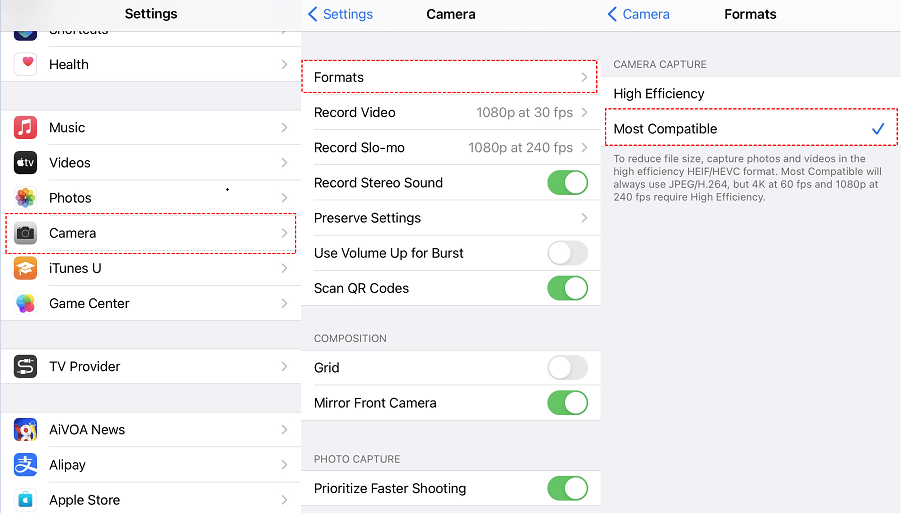Open the iTunes U icon
Image resolution: width=901 pixels, height=513 pixels.
click(26, 268)
